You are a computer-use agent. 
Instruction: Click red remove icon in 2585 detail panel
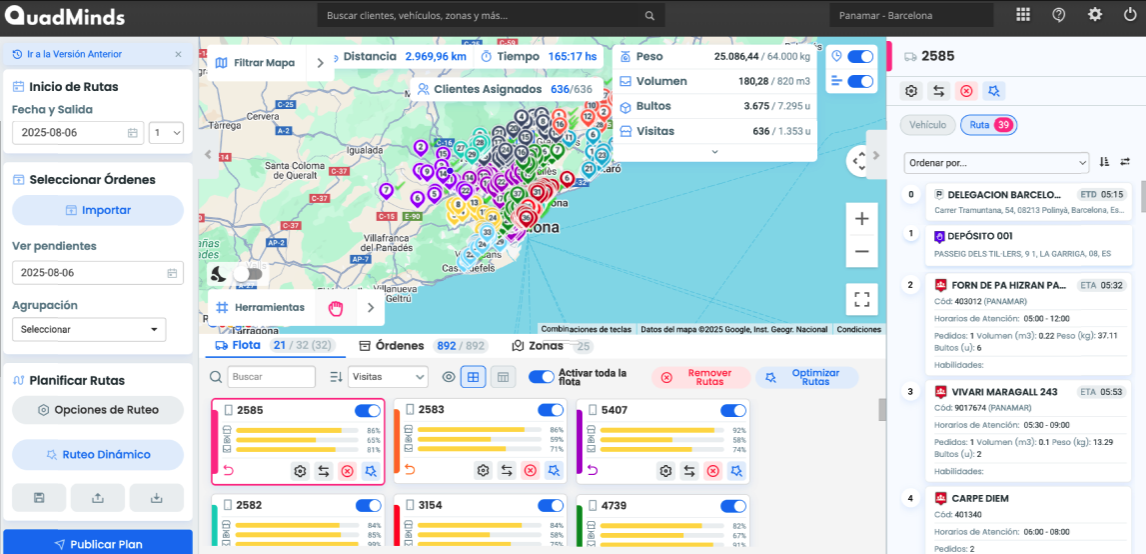[x=966, y=91]
